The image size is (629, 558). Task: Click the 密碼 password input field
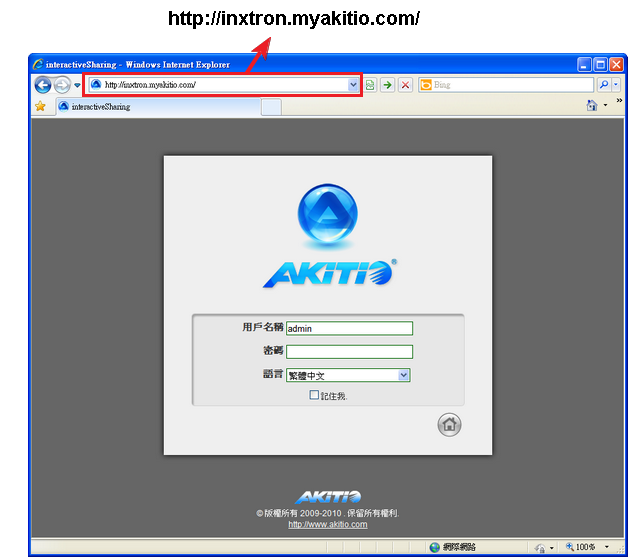349,351
